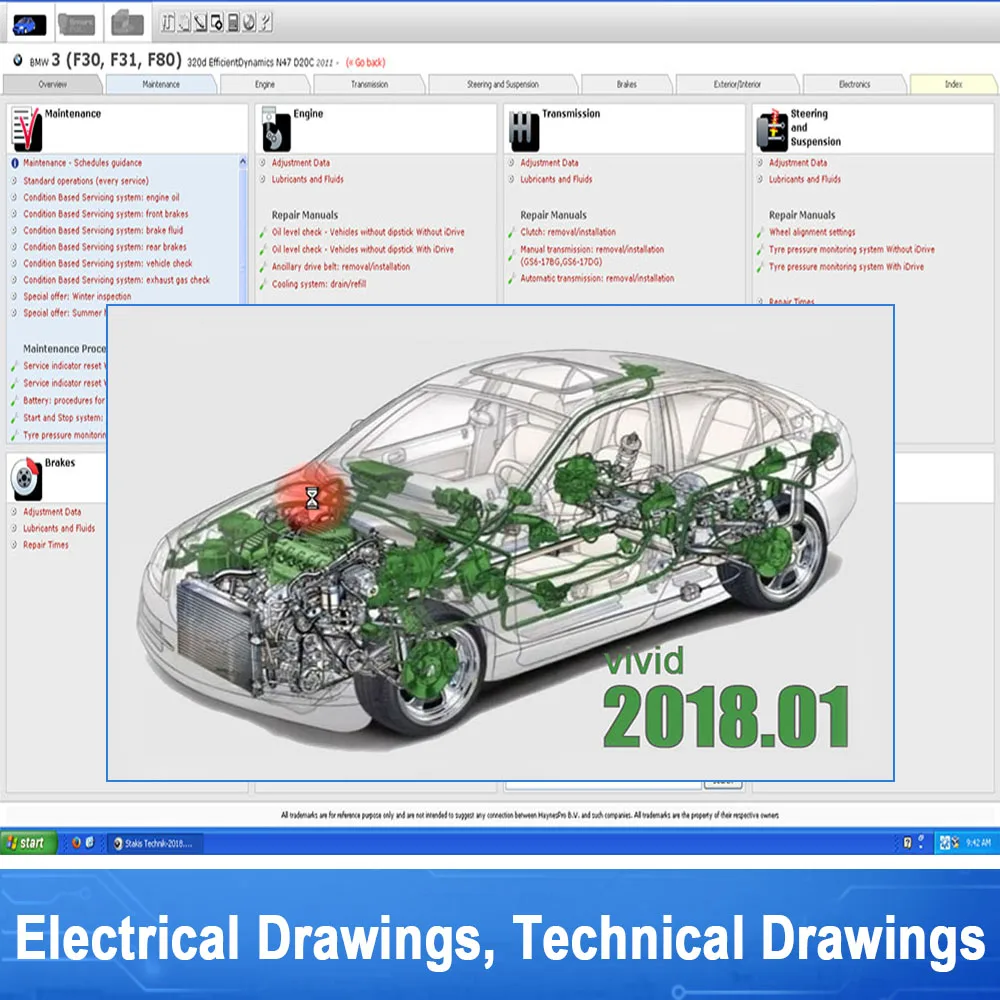Click the glove icon in the small toolbar

pyautogui.click(x=184, y=23)
